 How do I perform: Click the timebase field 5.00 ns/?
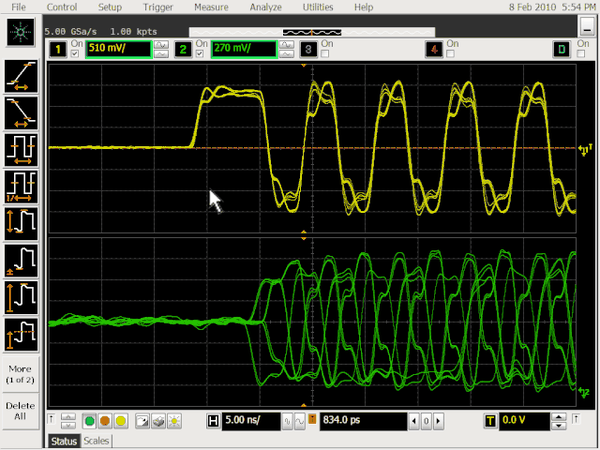tap(251, 421)
